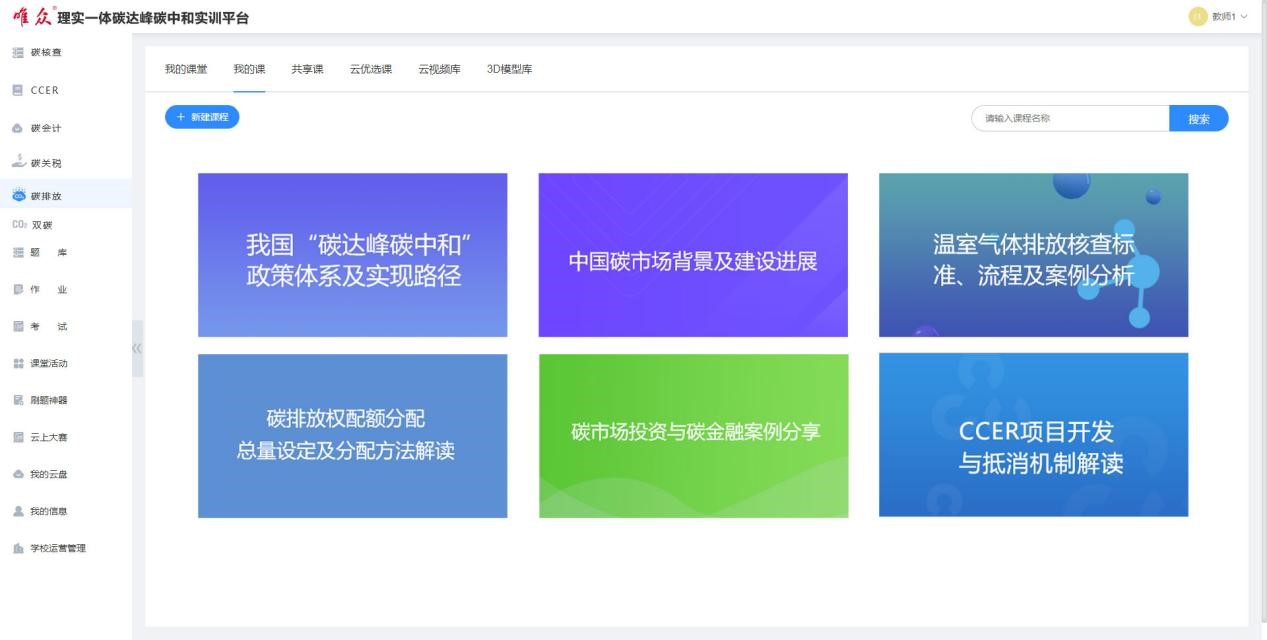Click the 碳排放 cloud icon
The image size is (1267, 640).
18,195
